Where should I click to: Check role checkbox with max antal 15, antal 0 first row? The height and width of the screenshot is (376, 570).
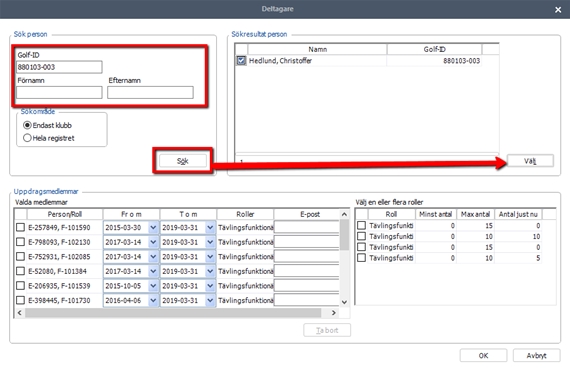(361, 225)
